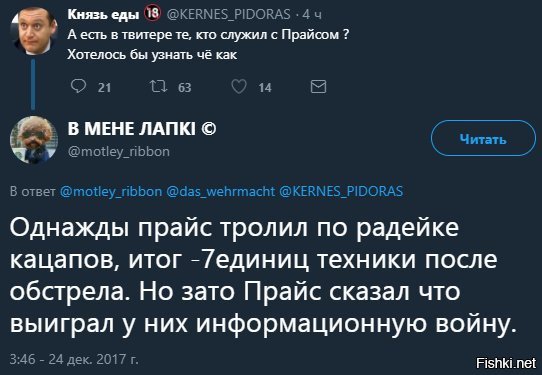Image resolution: width=542 pixels, height=375 pixels.
Task: Click the likes count 14
Action: pos(265,87)
